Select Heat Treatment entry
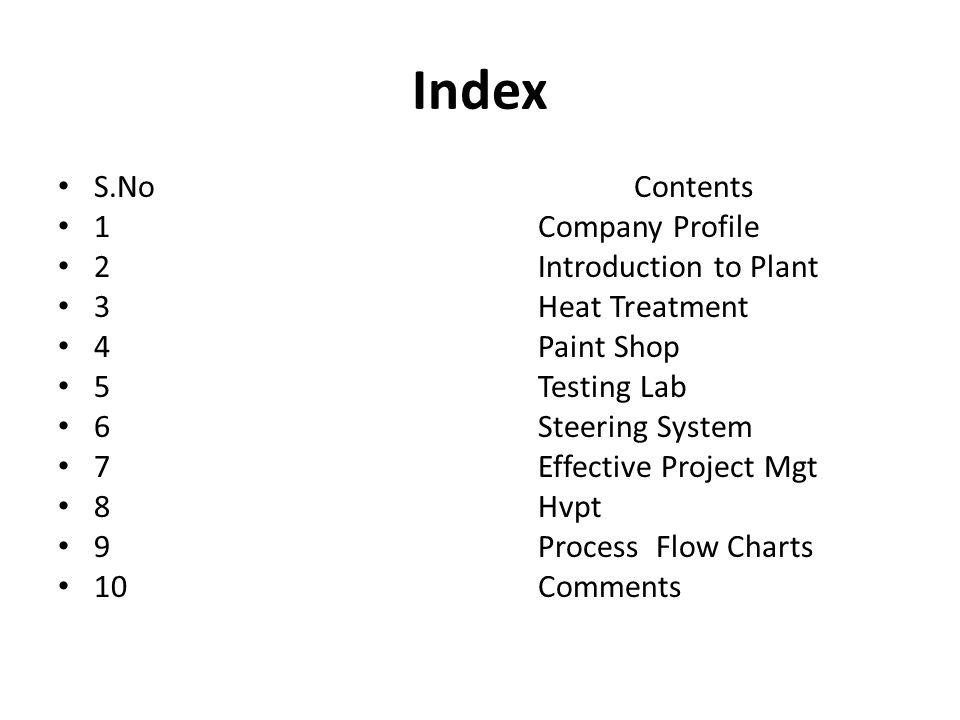The image size is (960, 720). click(643, 307)
